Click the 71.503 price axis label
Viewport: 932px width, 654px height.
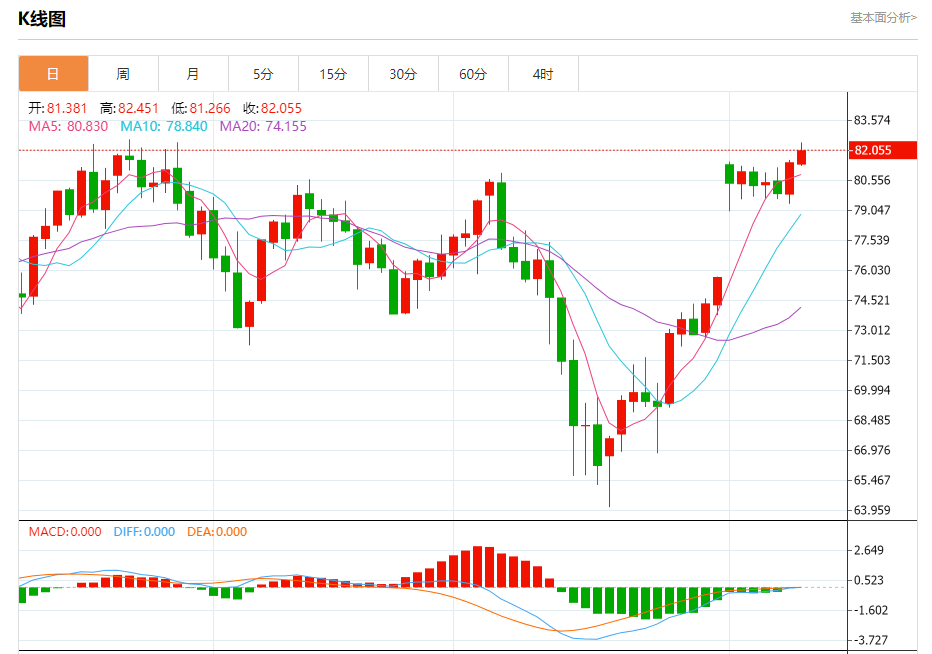[872, 360]
